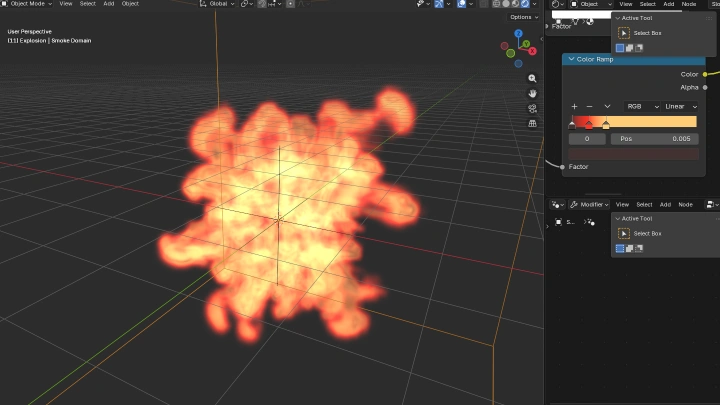Collapse Active Tool panel in geometry nodes editor
The image size is (720, 405).
coord(618,219)
